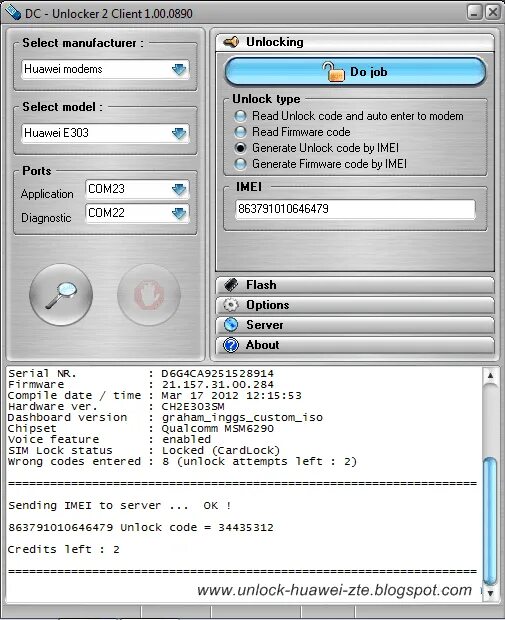Click the blue log scrollbar thumb
The height and width of the screenshot is (620, 505).
click(490, 521)
